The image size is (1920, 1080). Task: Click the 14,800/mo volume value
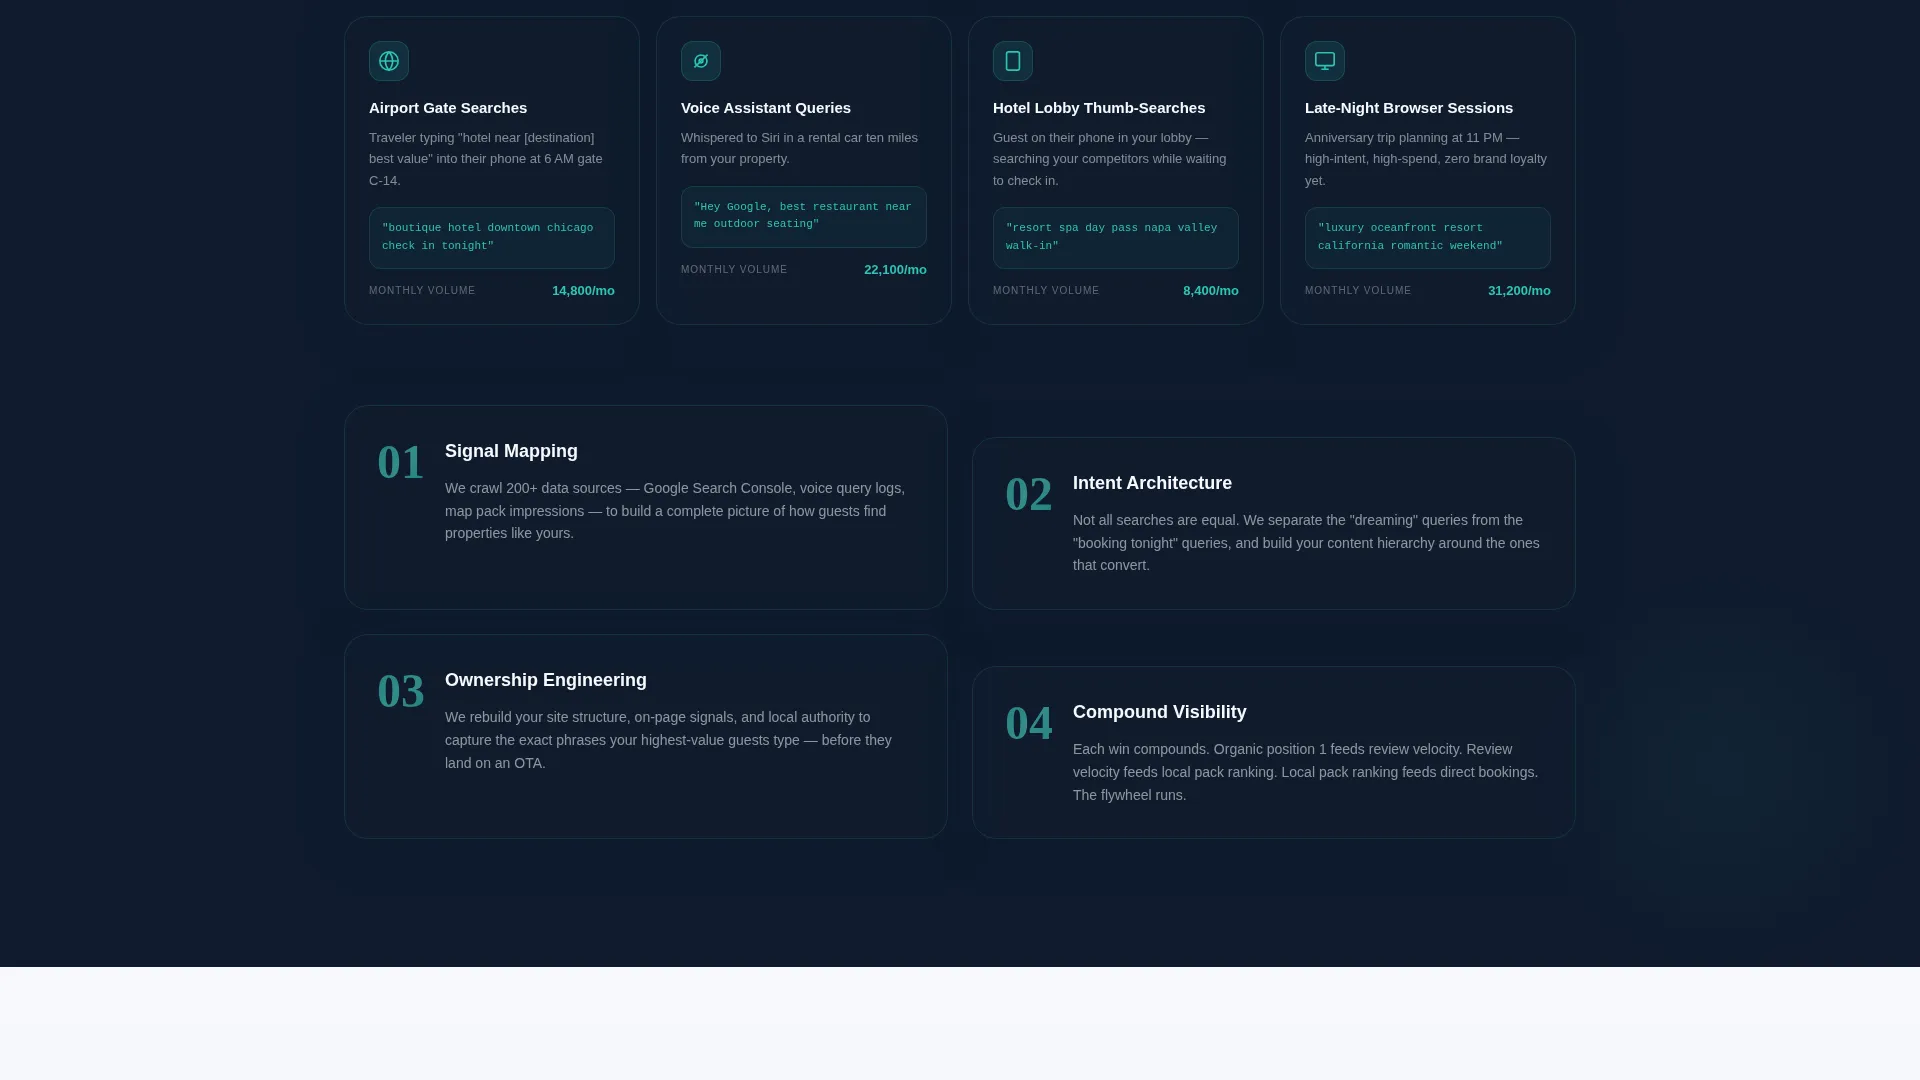click(583, 291)
